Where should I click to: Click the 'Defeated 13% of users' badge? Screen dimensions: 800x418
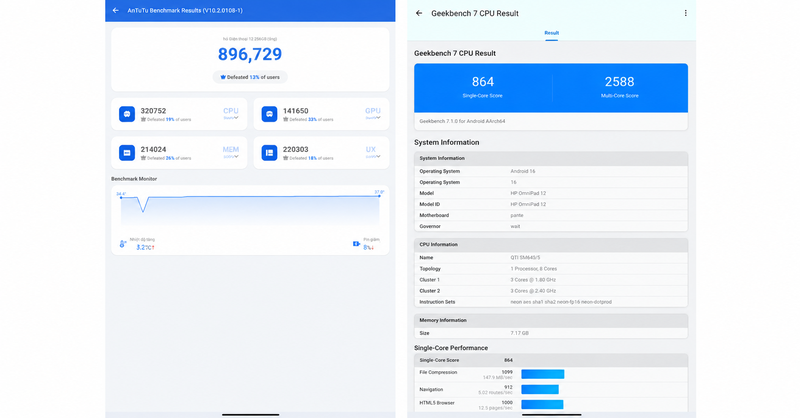tap(250, 77)
